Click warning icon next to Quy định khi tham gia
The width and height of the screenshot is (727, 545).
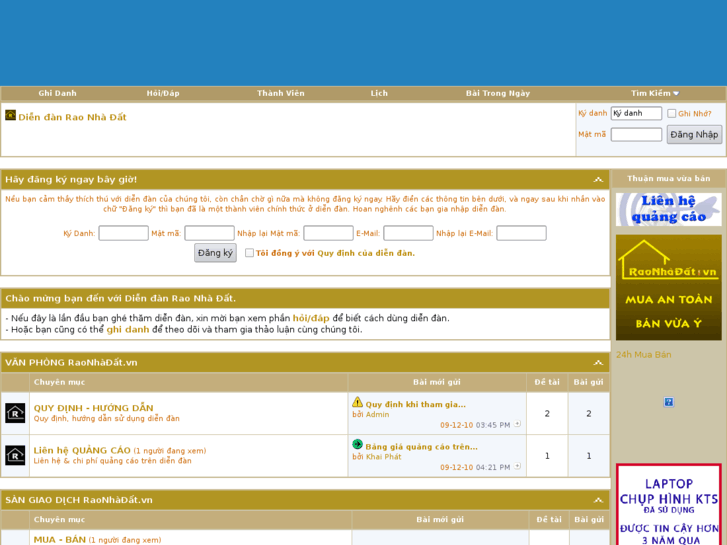coord(357,402)
